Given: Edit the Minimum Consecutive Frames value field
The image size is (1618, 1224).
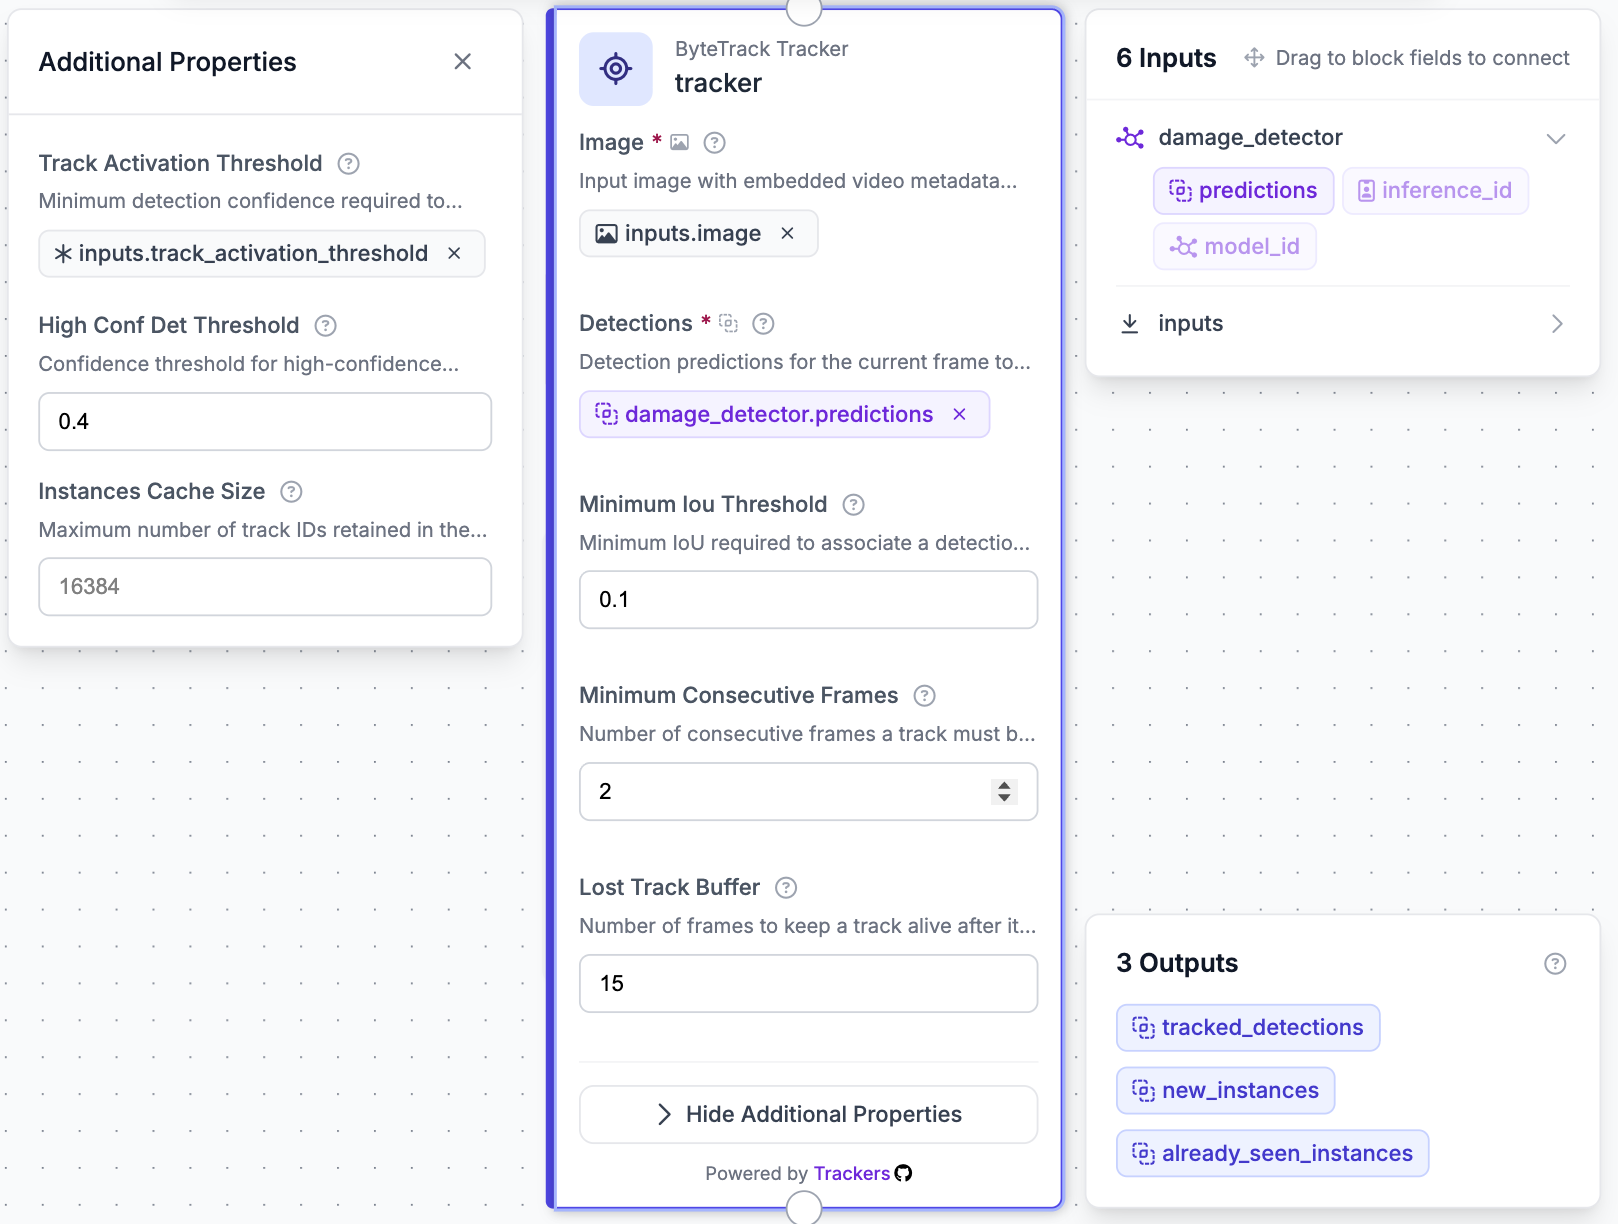Looking at the screenshot, I should 808,791.
